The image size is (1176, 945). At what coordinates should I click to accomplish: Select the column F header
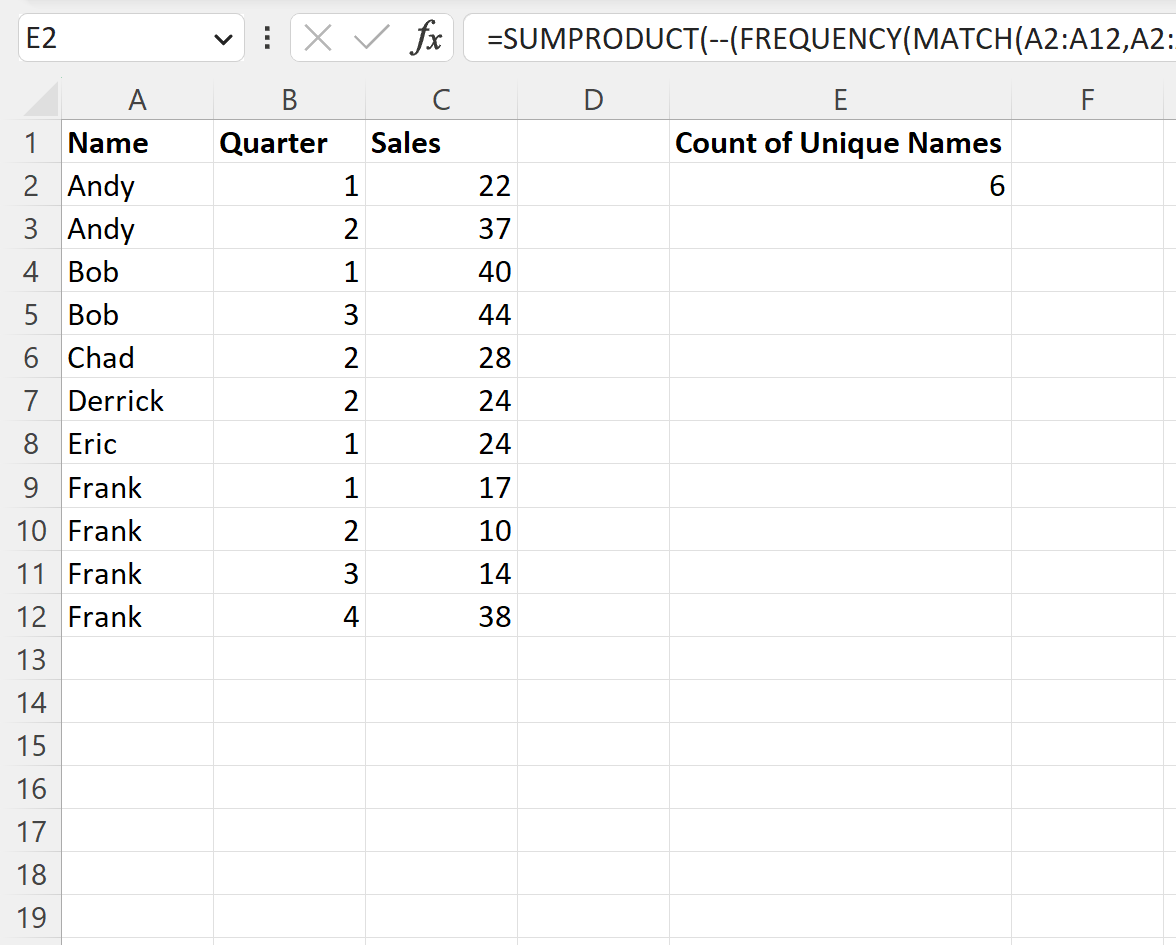[1087, 99]
